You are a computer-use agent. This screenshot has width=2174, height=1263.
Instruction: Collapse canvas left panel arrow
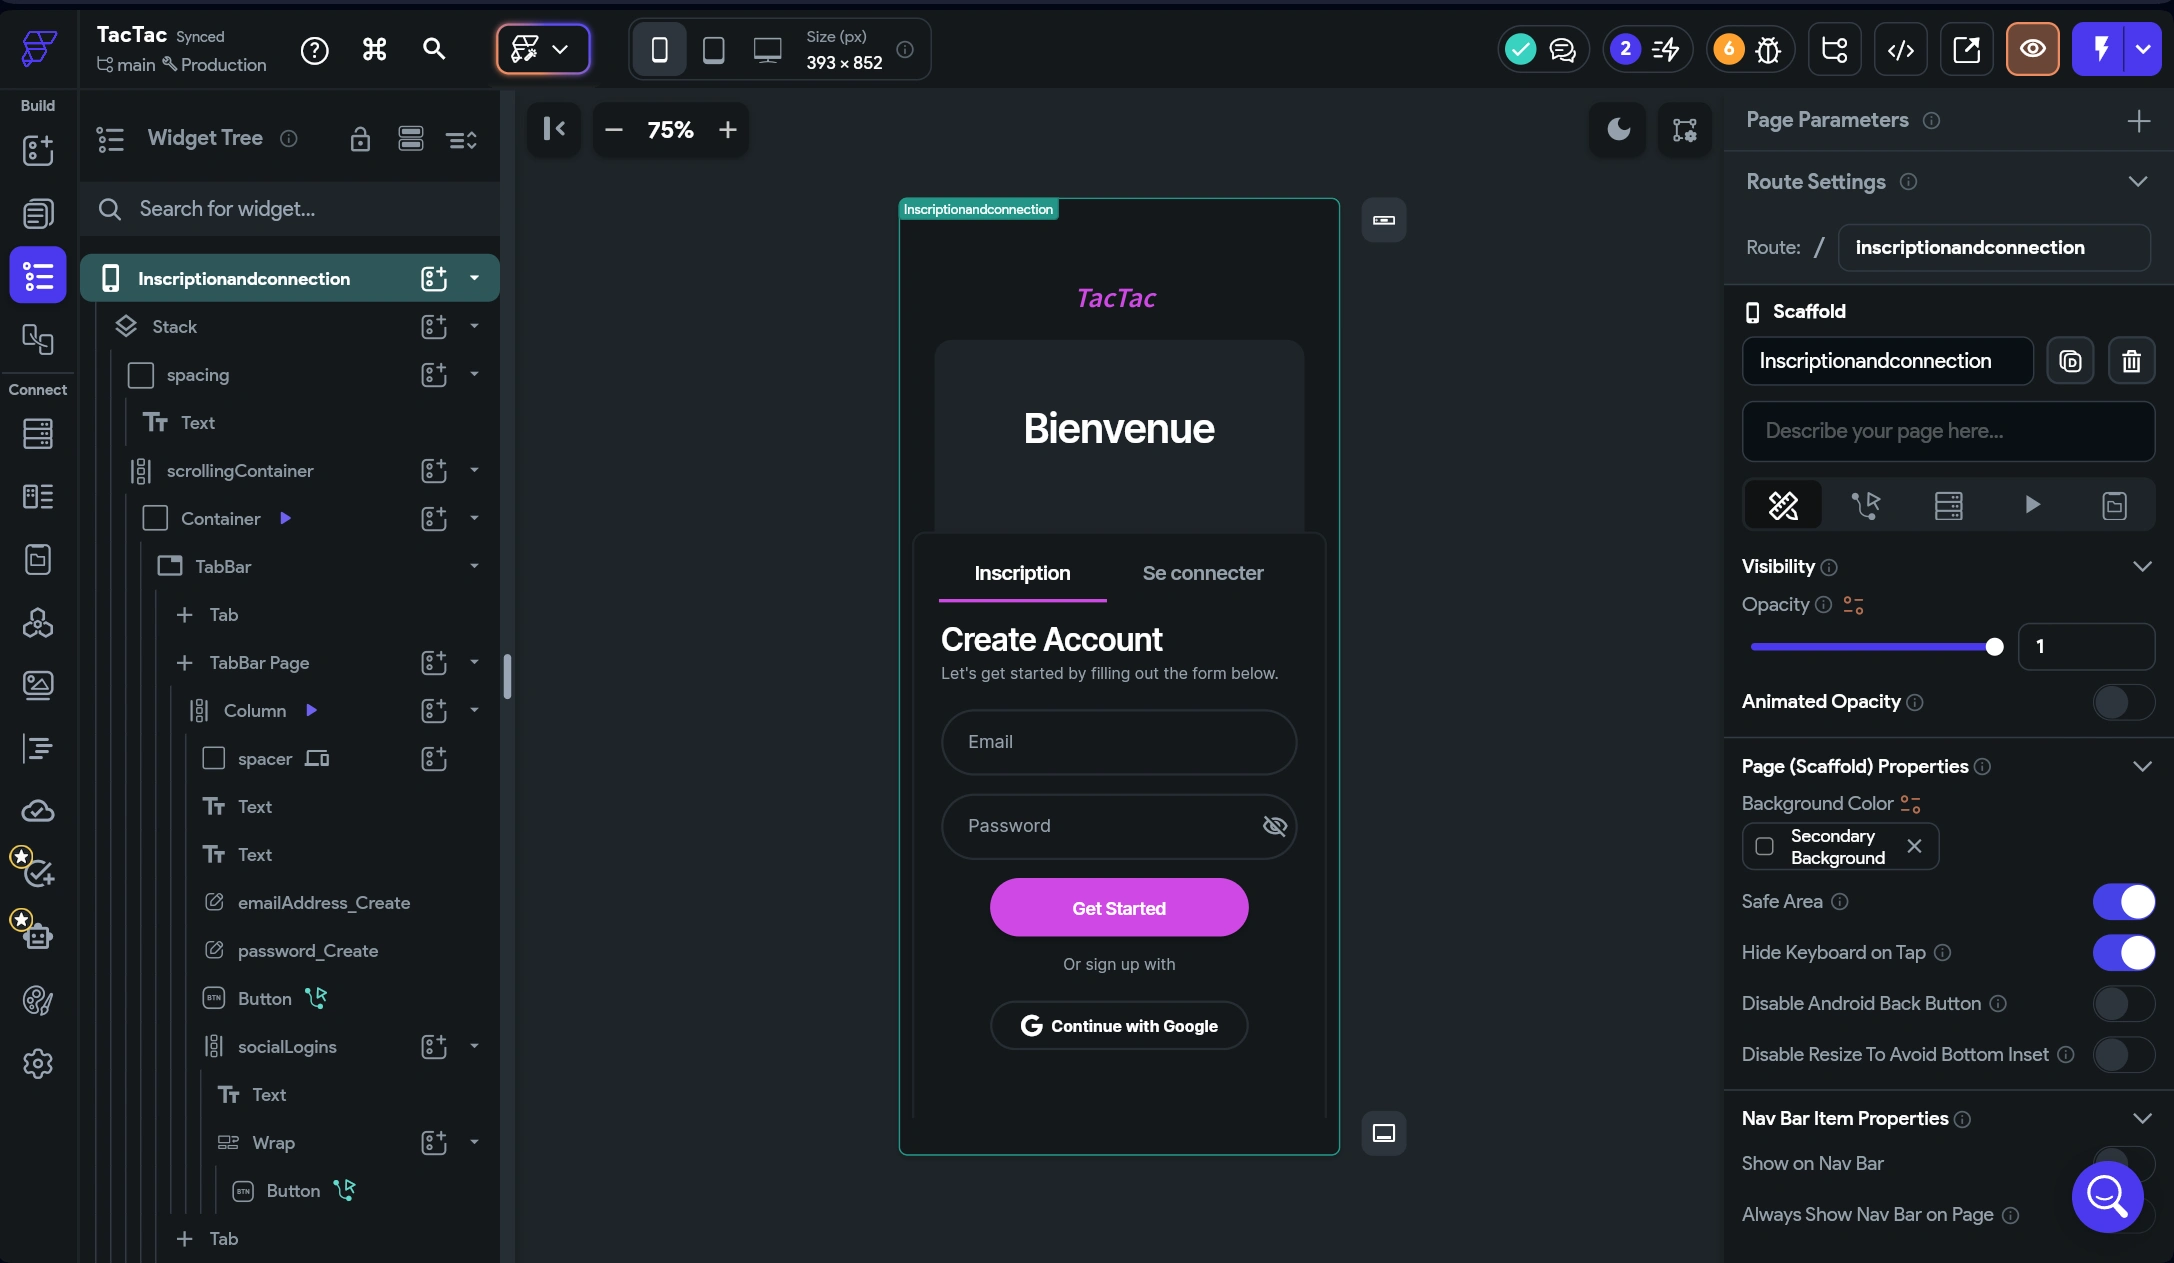[554, 129]
